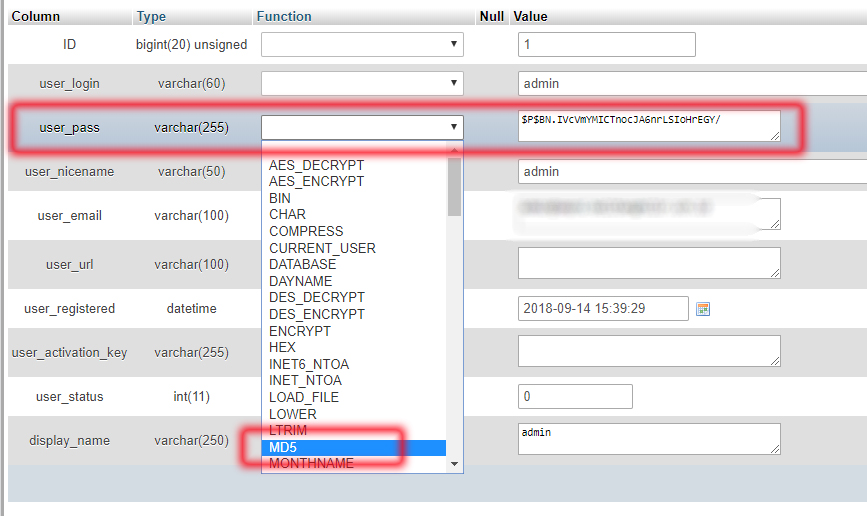Choose AES_ENCRYPT in the function dropdown
The width and height of the screenshot is (867, 516).
[316, 181]
